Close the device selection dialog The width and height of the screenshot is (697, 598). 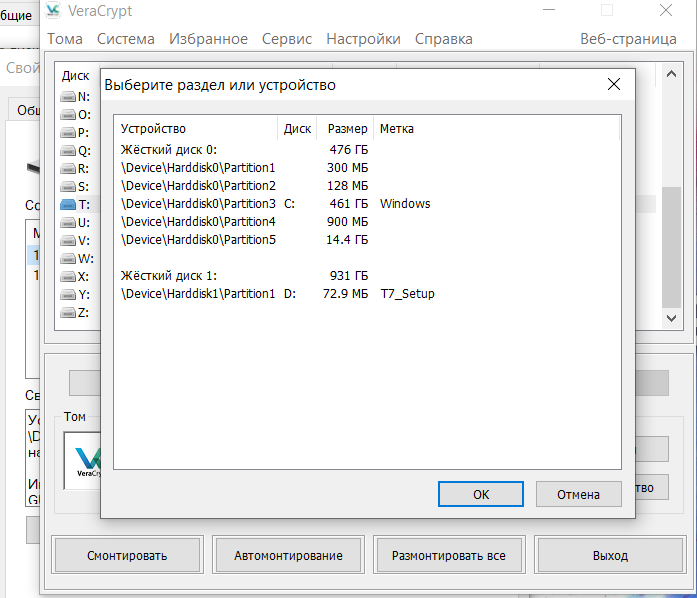[x=614, y=84]
